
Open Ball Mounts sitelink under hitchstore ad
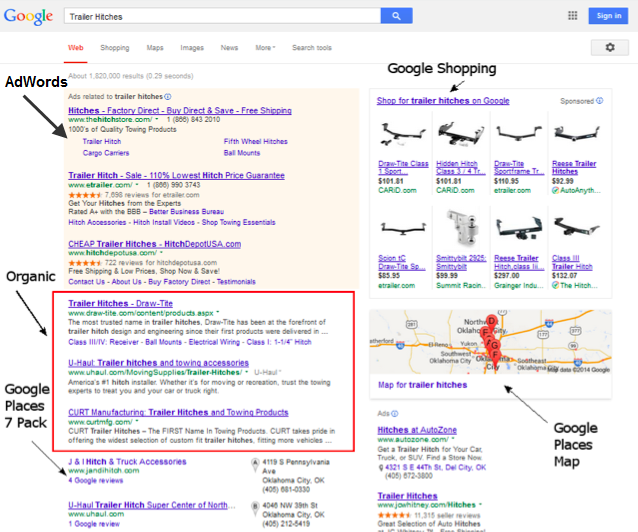pyautogui.click(x=242, y=153)
